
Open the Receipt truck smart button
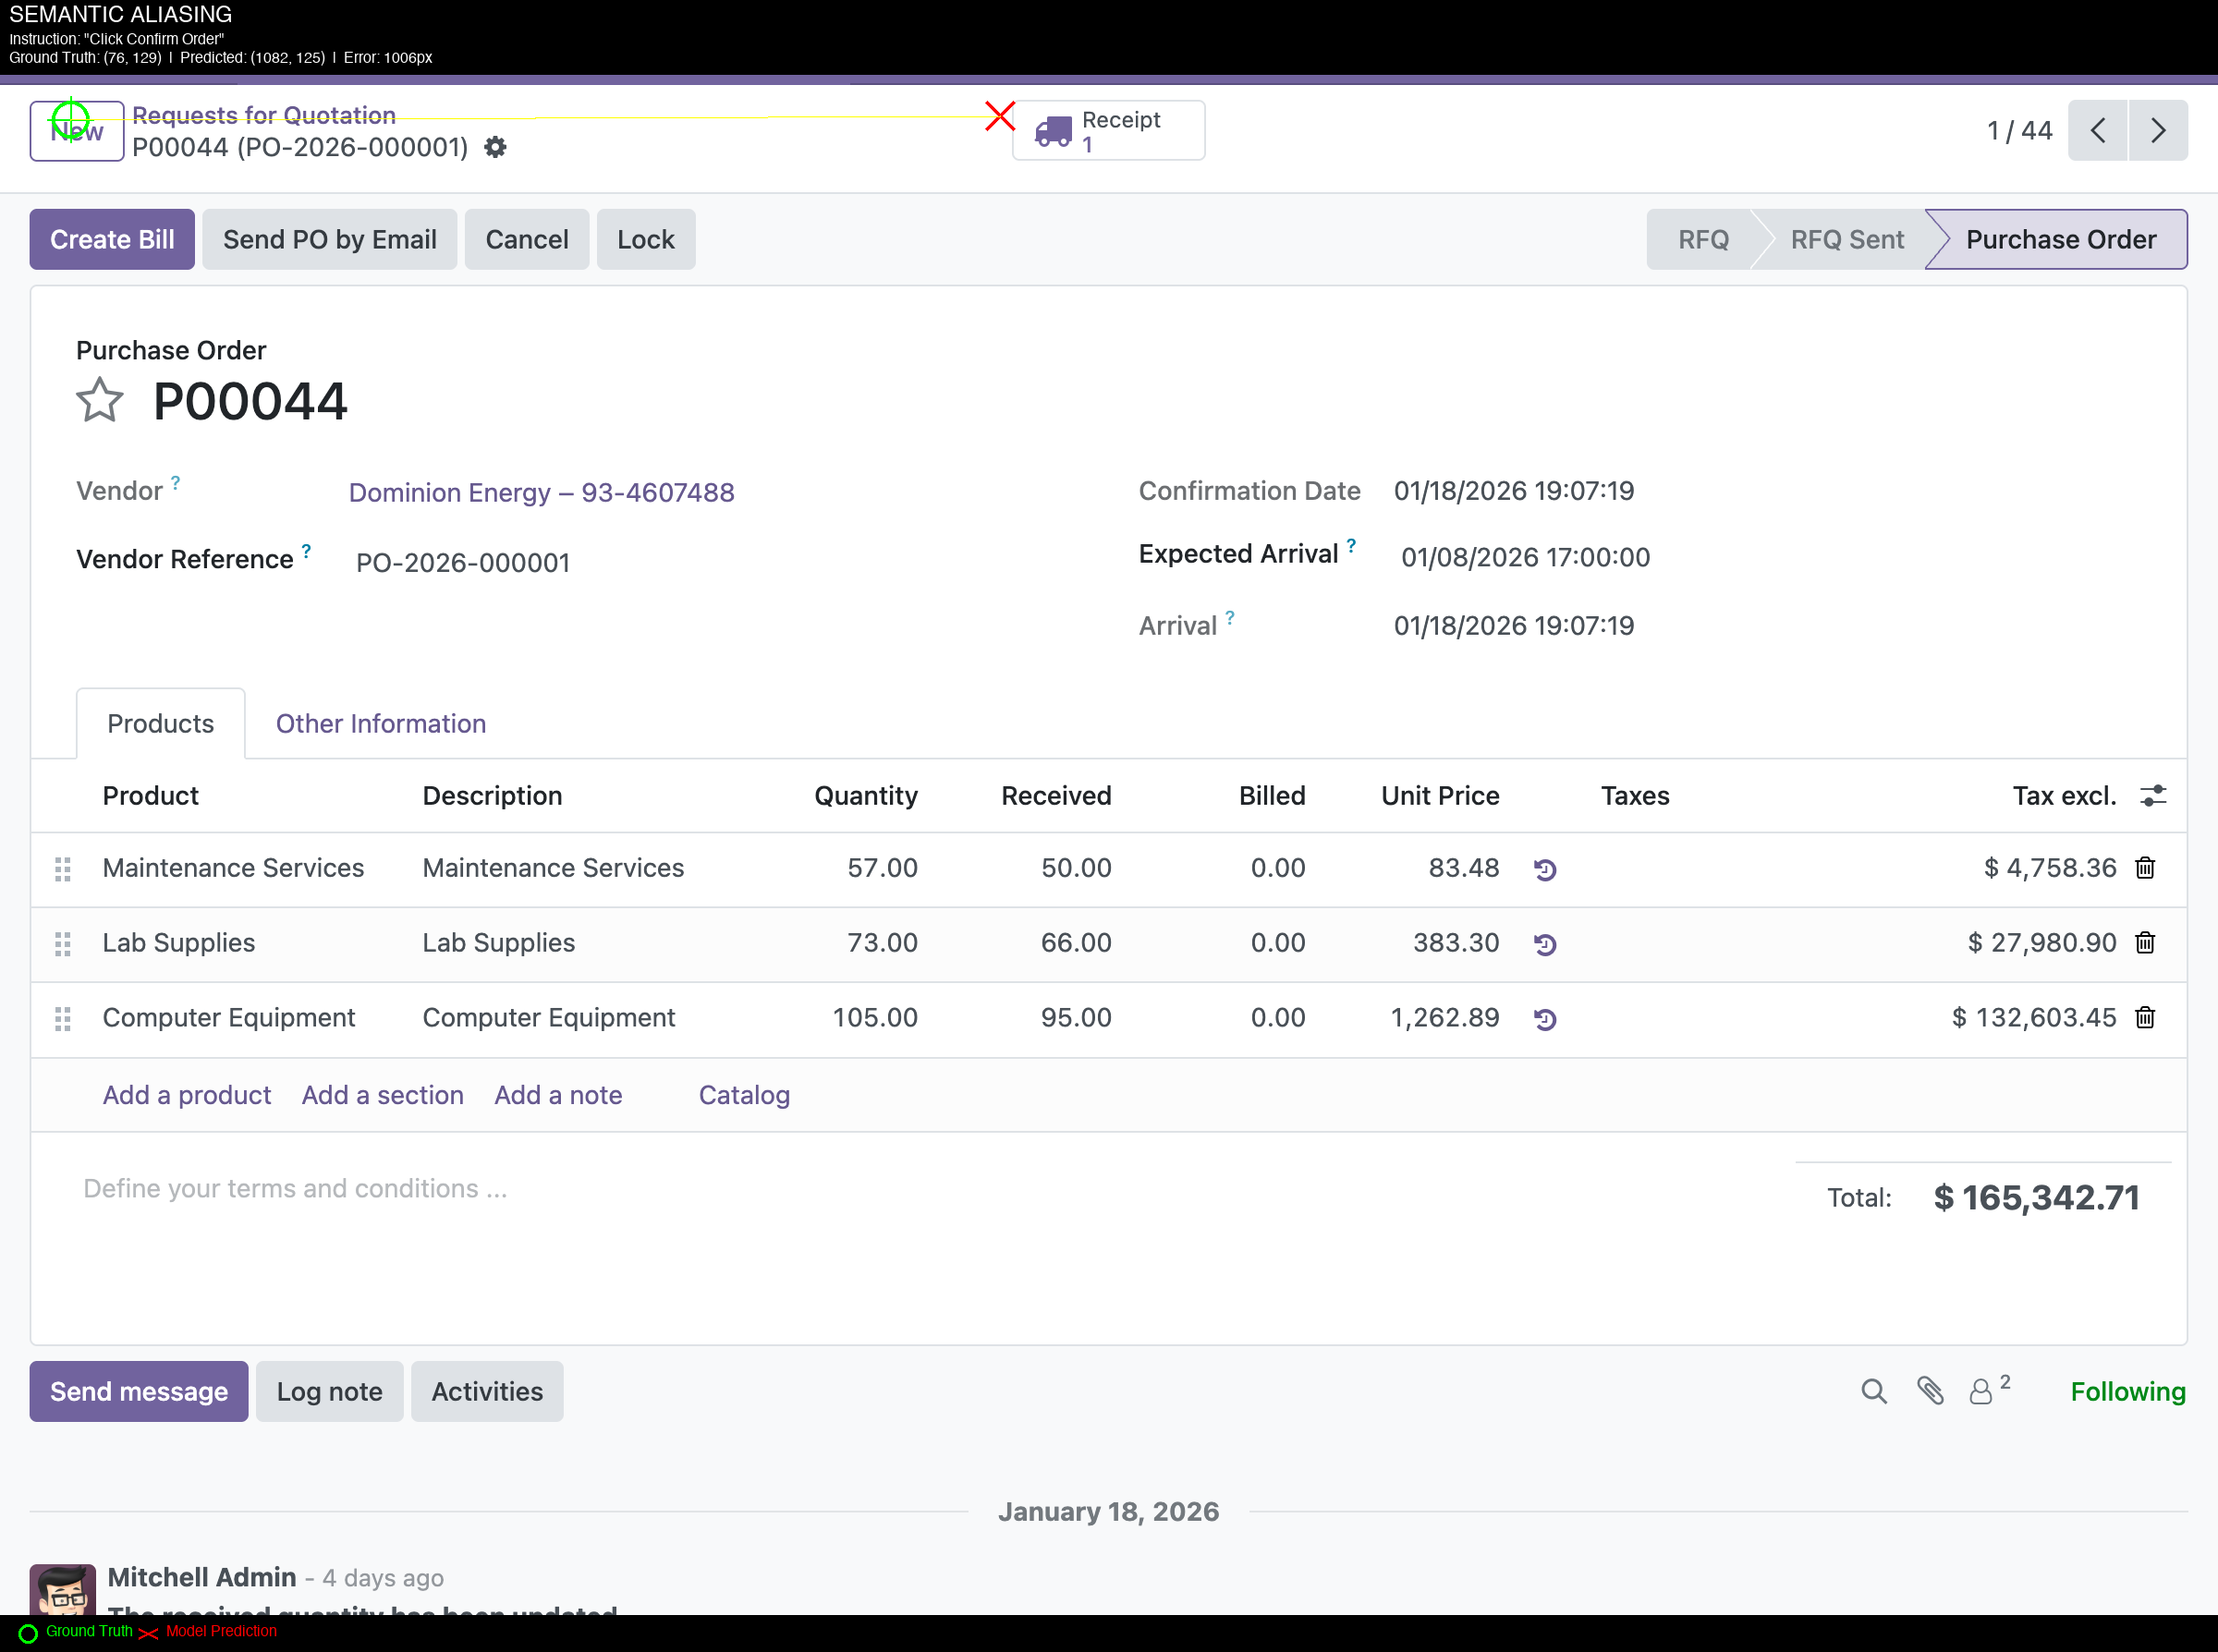pyautogui.click(x=1107, y=131)
